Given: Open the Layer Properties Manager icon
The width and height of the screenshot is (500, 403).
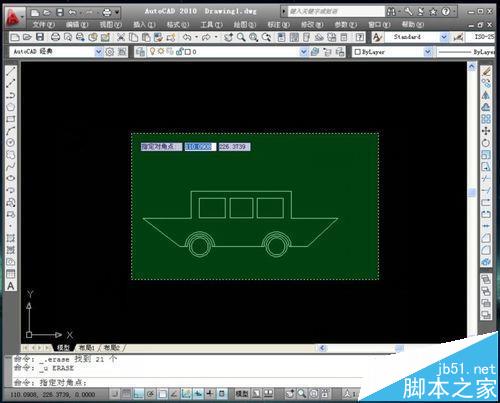Looking at the screenshot, I should 140,52.
